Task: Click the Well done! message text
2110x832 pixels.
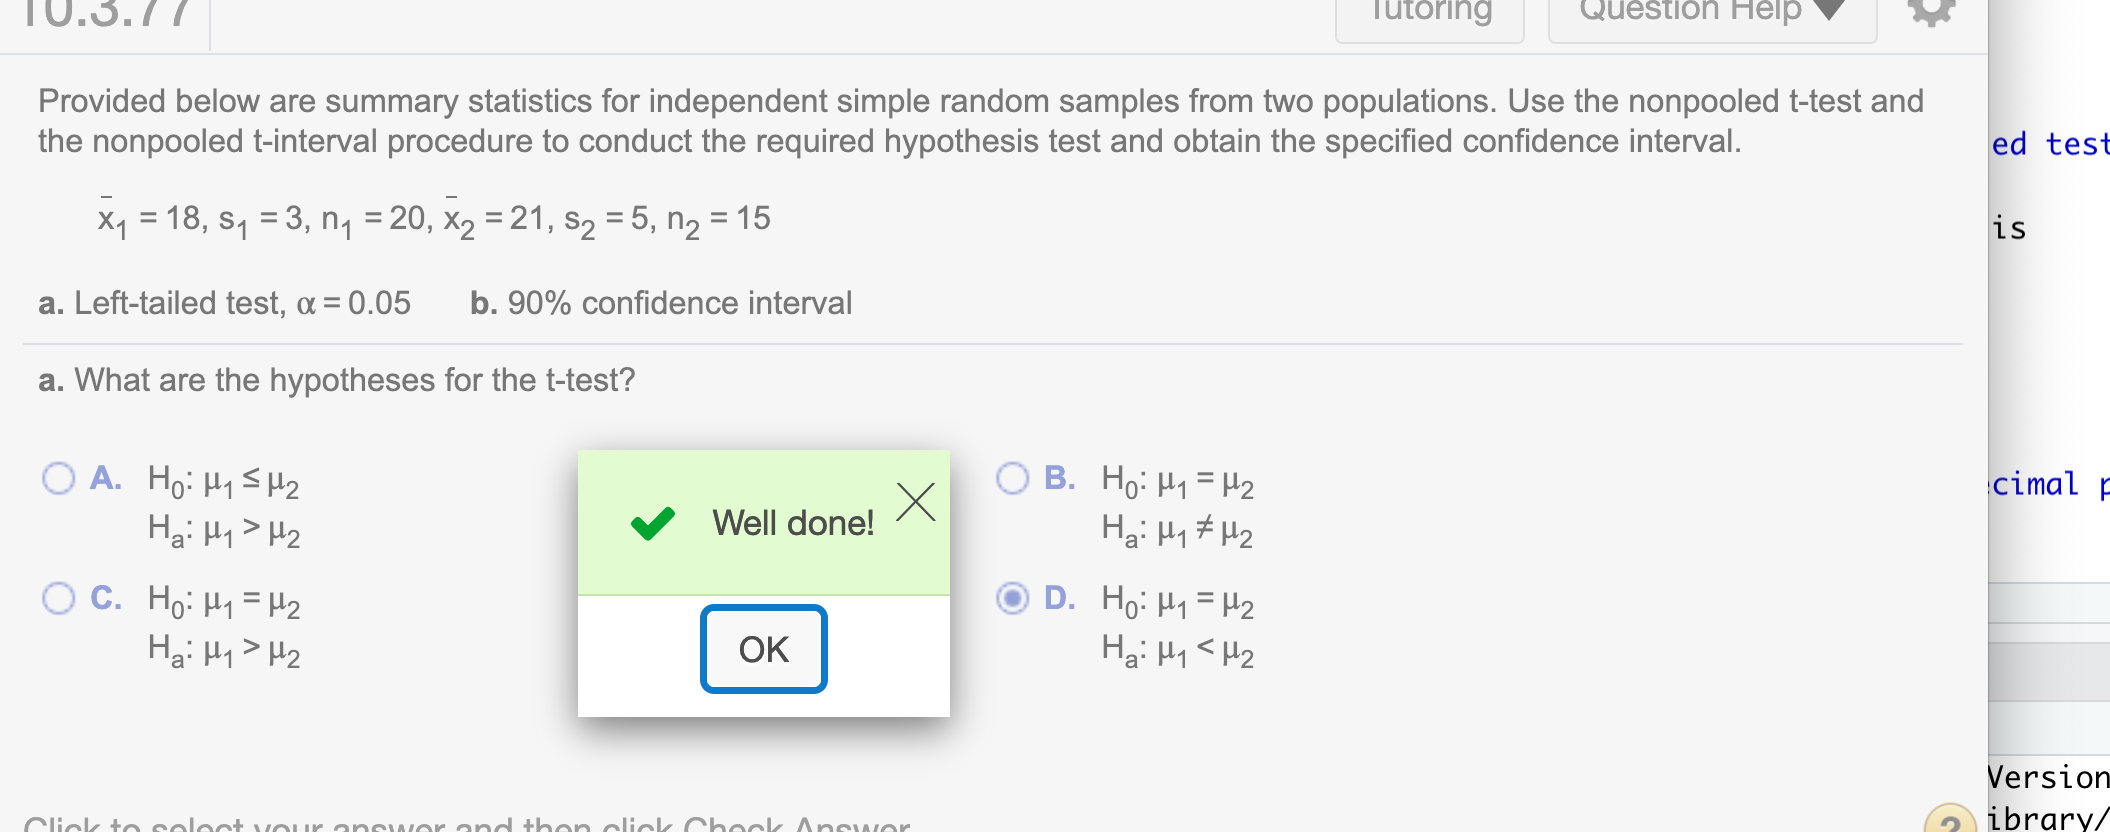Action: [x=793, y=523]
